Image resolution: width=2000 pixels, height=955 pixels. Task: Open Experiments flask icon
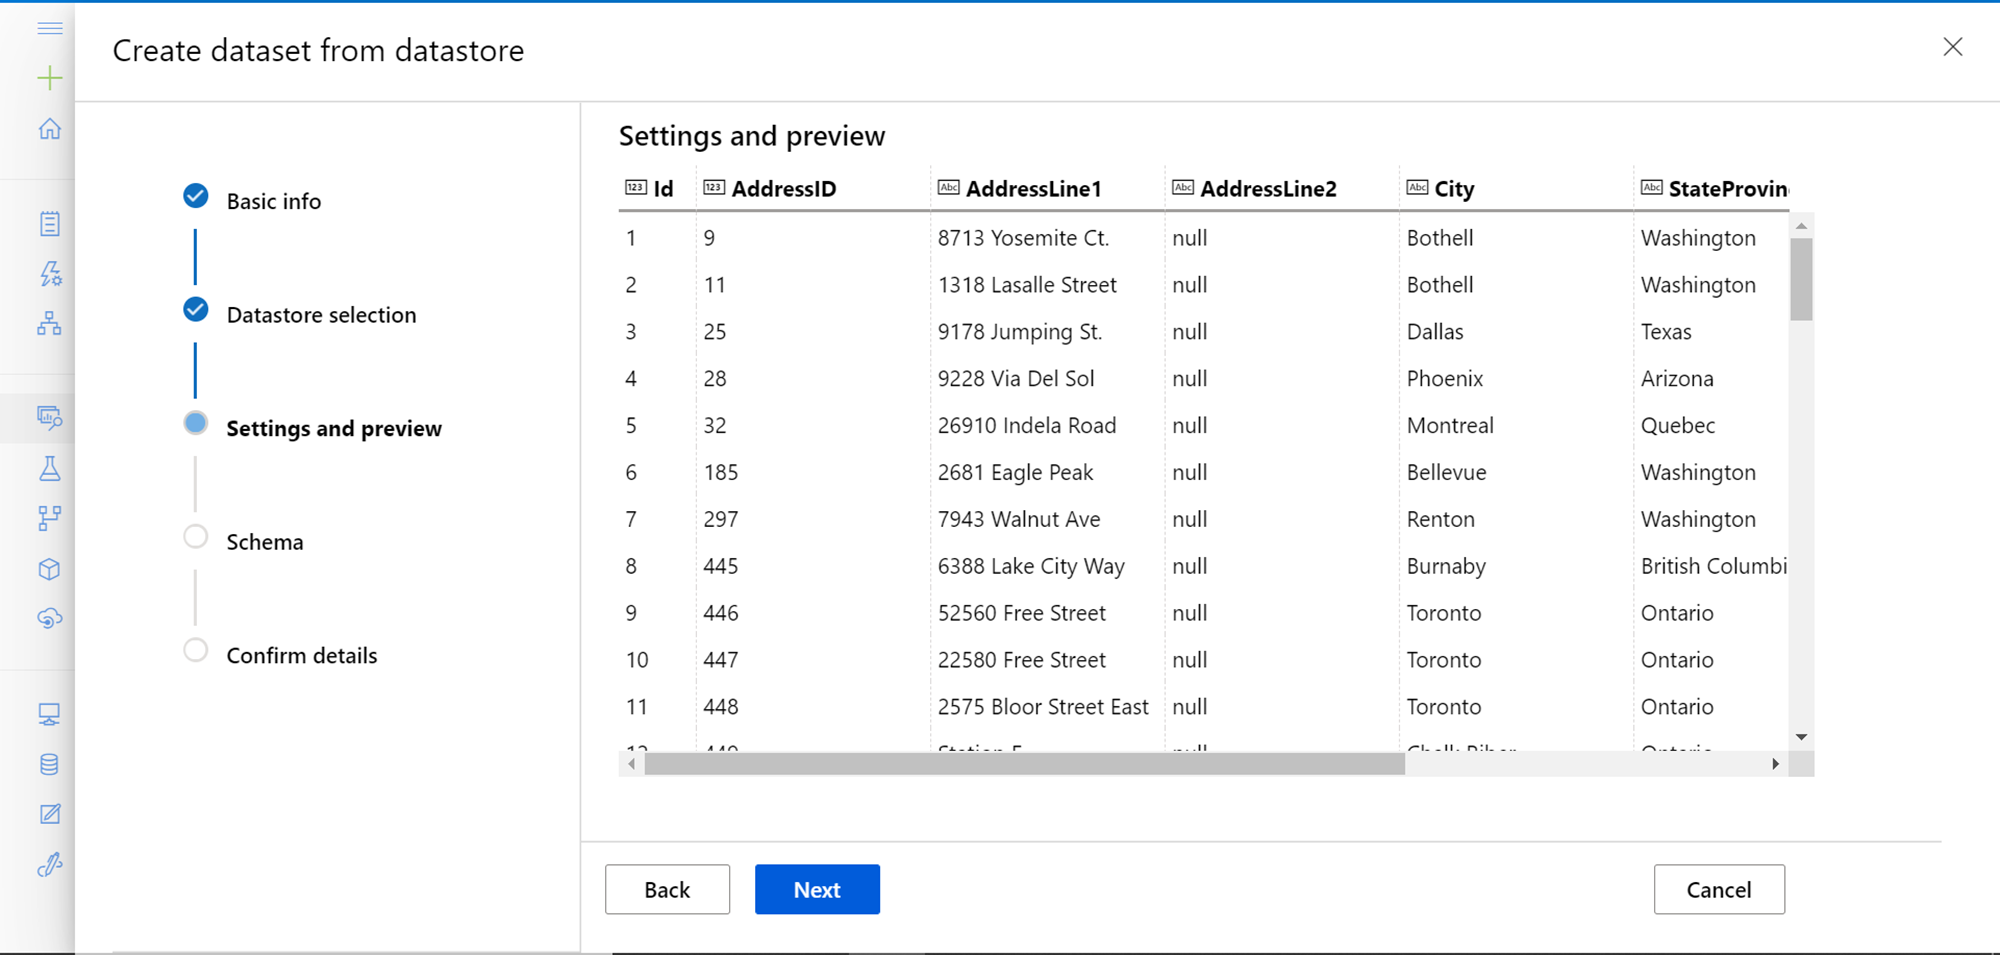49,468
